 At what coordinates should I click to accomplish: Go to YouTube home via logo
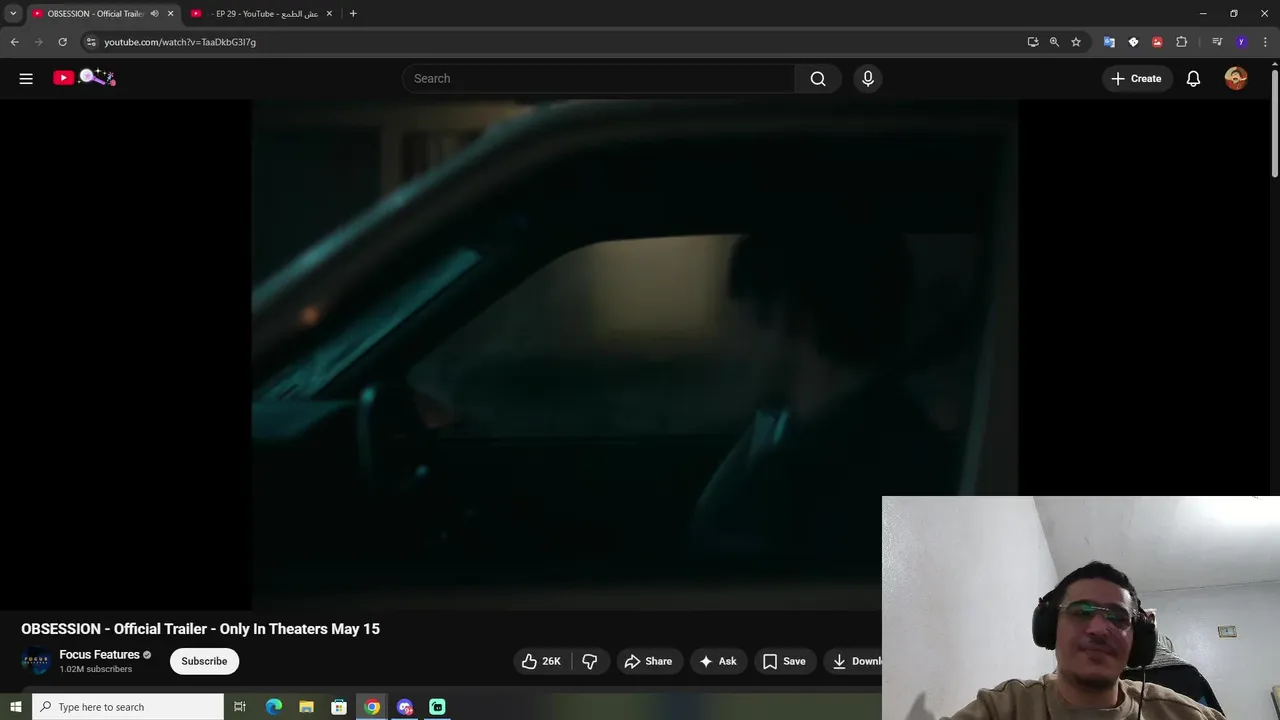click(x=85, y=78)
